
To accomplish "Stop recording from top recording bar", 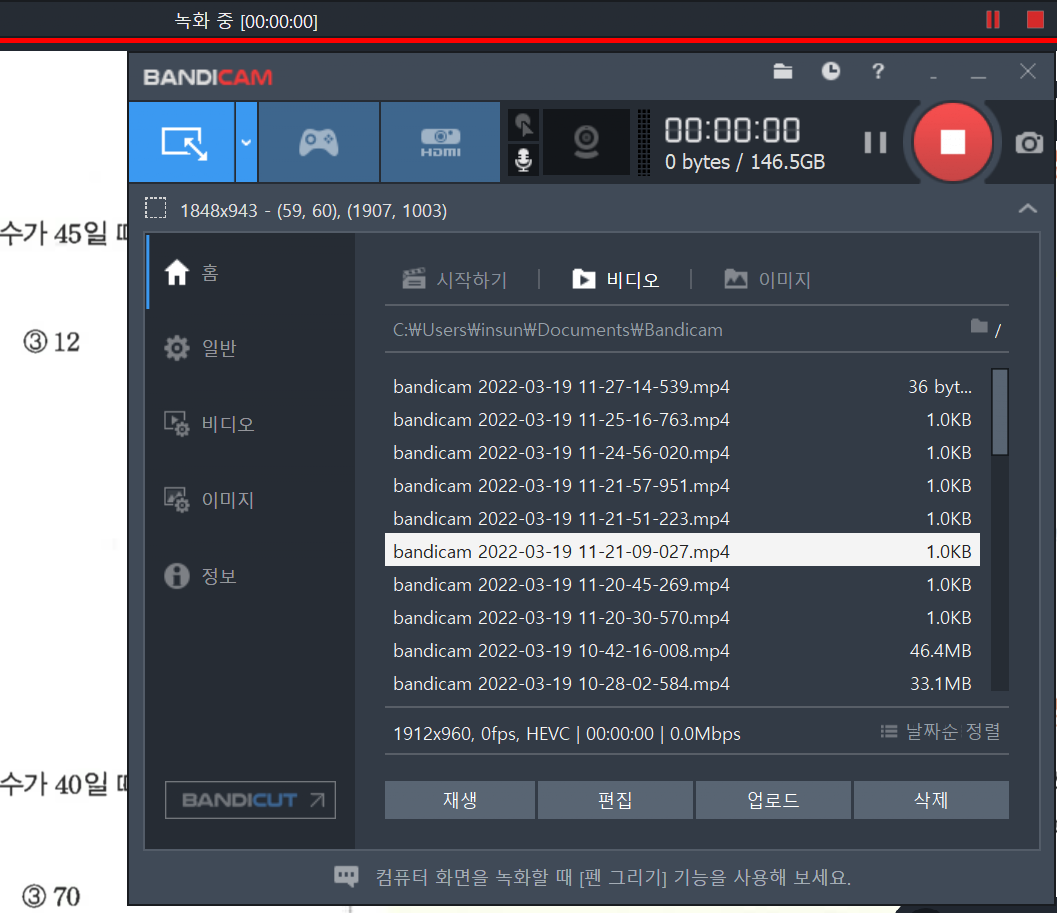I will pos(1035,20).
